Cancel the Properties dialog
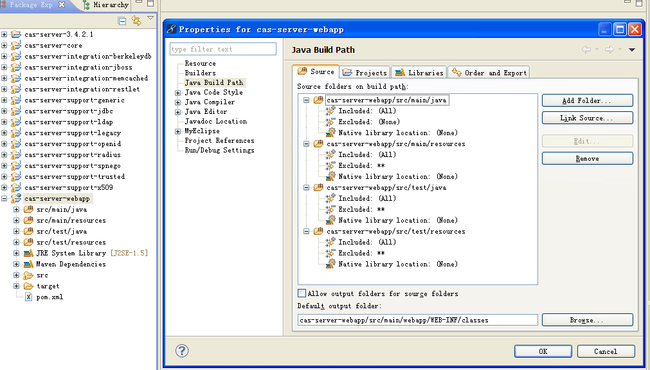The height and width of the screenshot is (370, 650). coord(606,351)
